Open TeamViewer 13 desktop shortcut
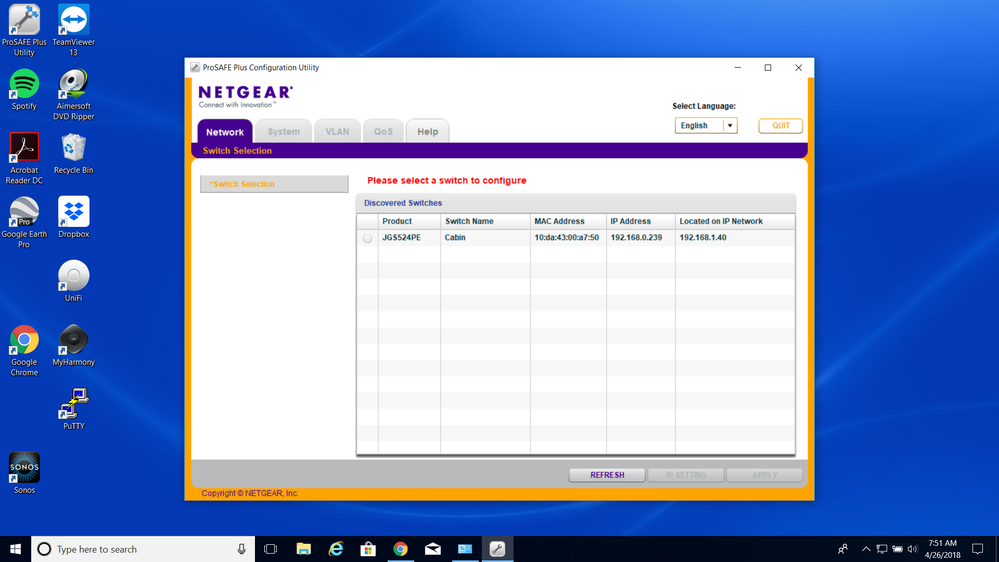 click(73, 30)
